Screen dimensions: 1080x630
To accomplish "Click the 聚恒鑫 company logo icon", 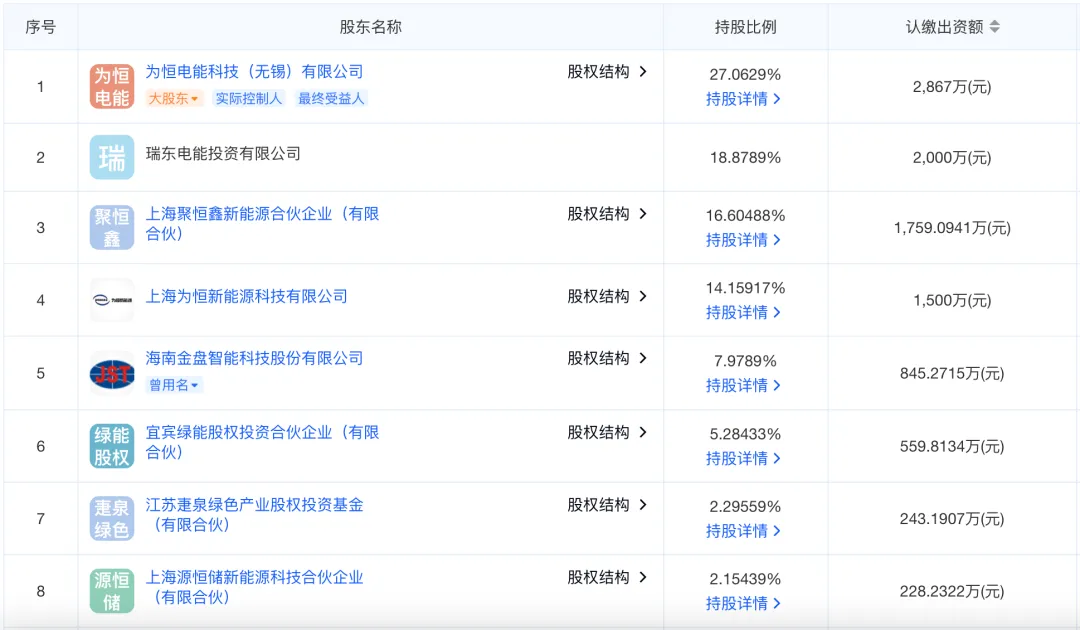I will tap(112, 227).
